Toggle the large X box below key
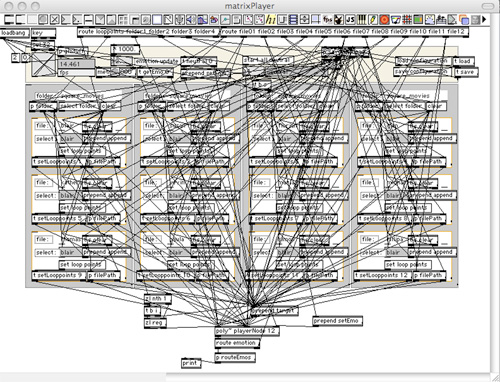This screenshot has width=500, height=382. 43,64
